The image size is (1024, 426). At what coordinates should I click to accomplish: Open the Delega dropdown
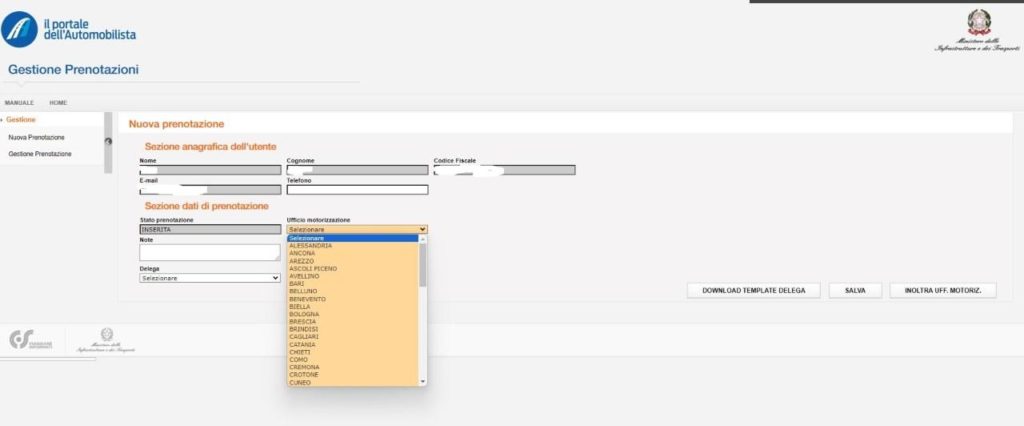210,278
